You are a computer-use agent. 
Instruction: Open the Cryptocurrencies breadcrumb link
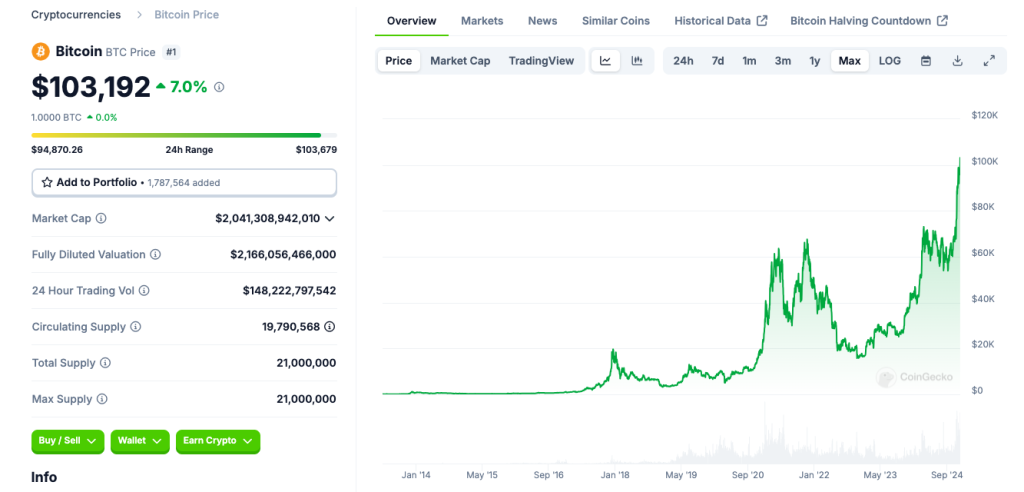pyautogui.click(x=76, y=14)
